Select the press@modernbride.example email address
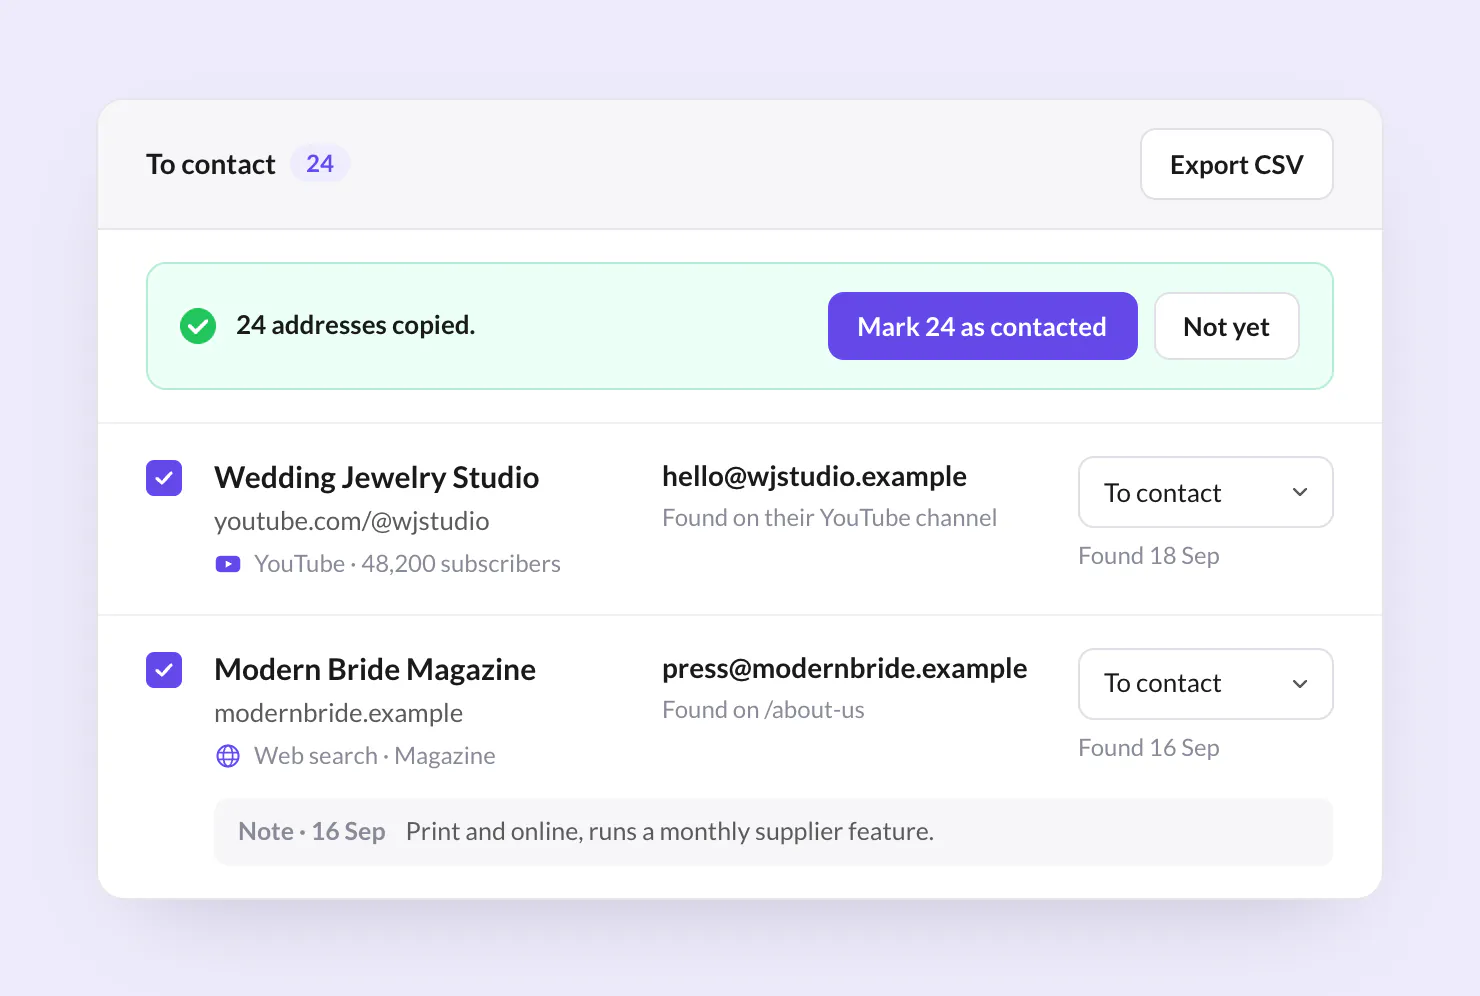The image size is (1480, 996). pyautogui.click(x=845, y=668)
